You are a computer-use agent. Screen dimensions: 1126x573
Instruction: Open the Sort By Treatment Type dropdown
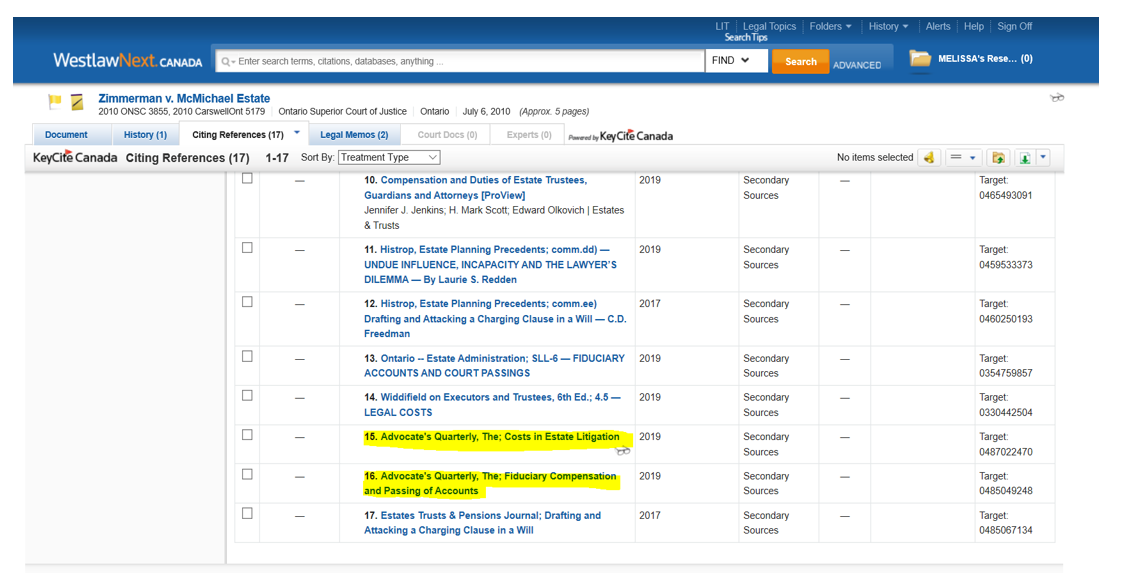tap(388, 157)
